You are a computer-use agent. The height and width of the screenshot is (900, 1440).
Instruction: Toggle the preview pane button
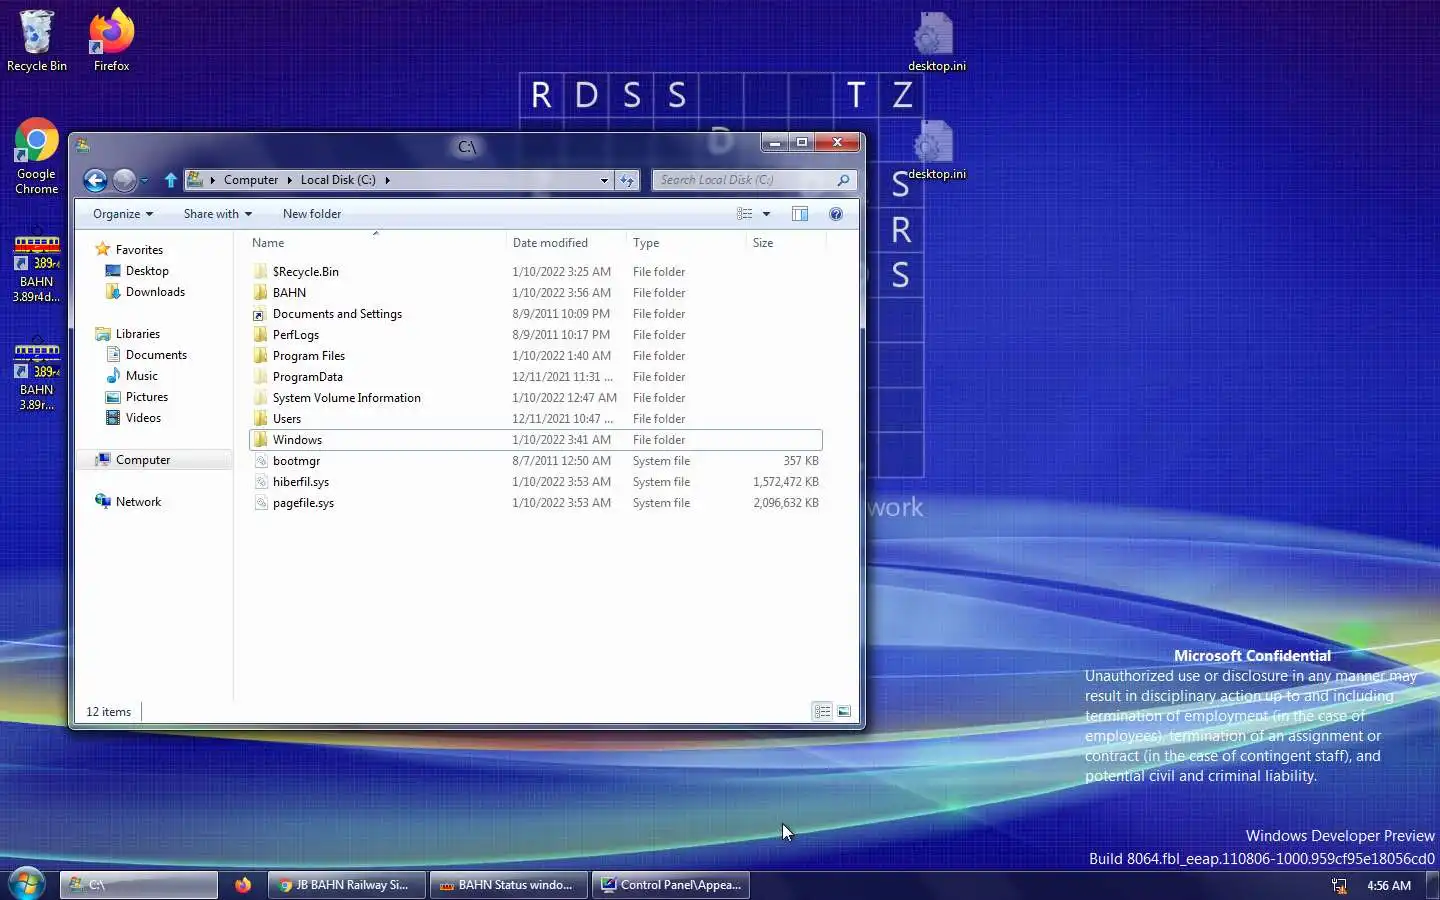(x=799, y=214)
